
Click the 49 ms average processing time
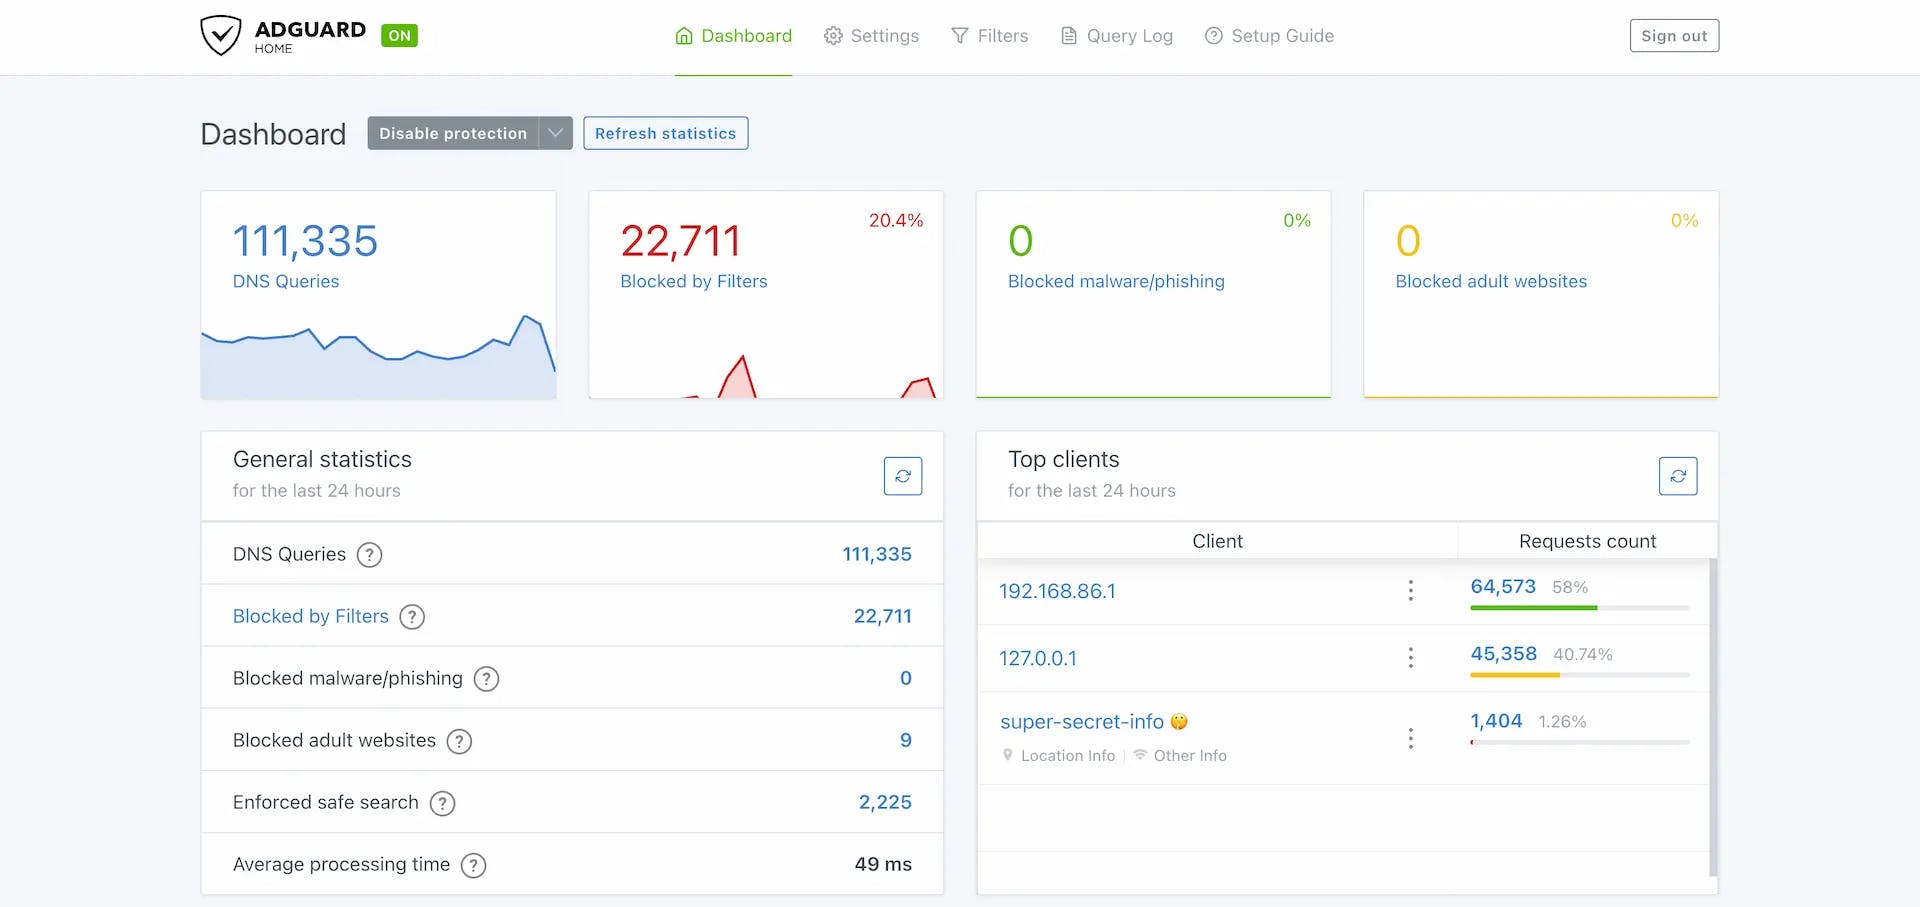[x=883, y=864]
